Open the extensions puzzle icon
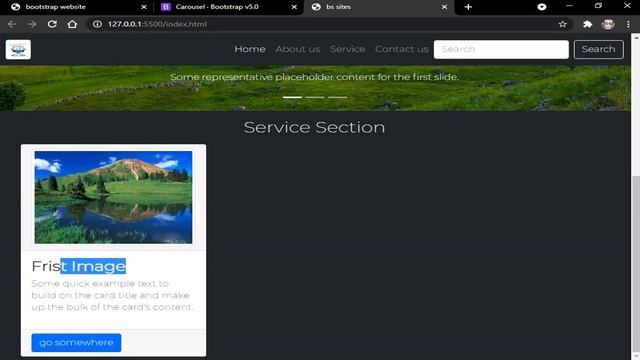This screenshot has width=640, height=360. [587, 24]
